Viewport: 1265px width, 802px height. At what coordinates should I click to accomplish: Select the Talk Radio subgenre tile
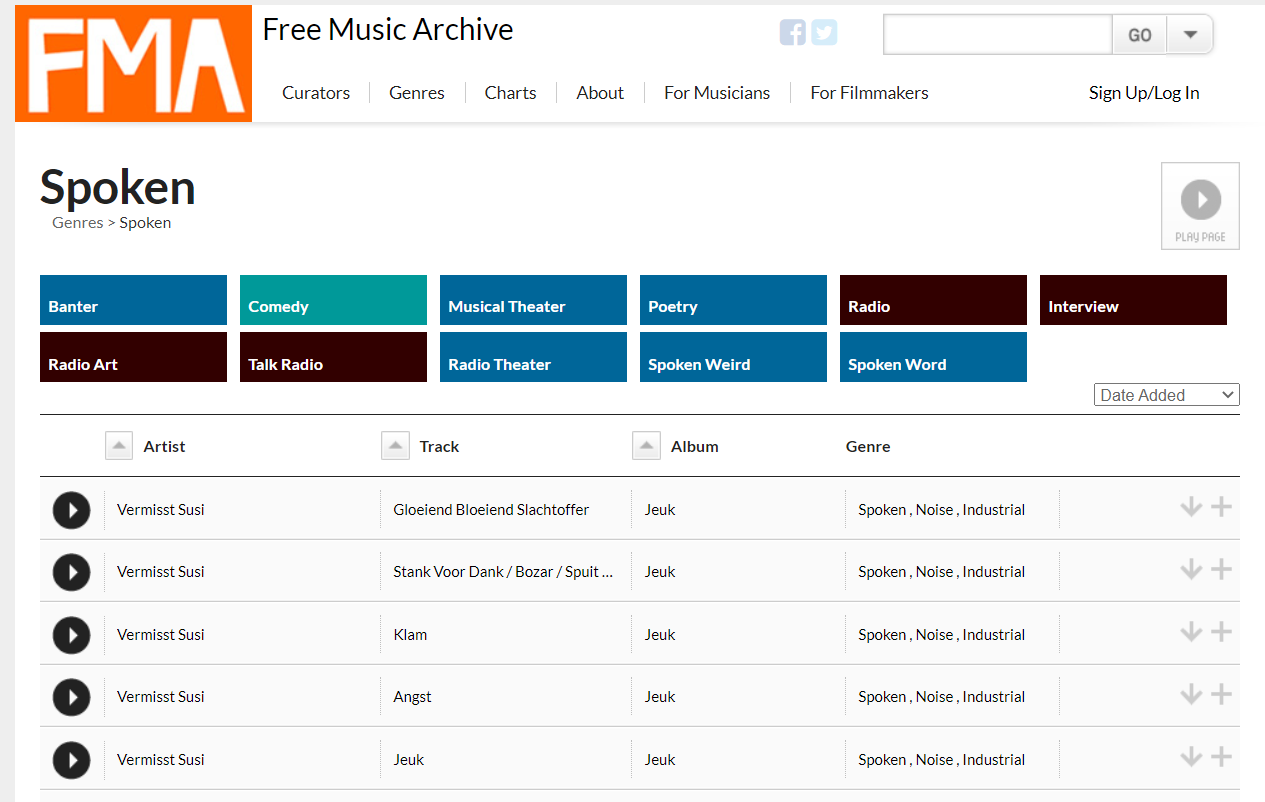click(333, 357)
